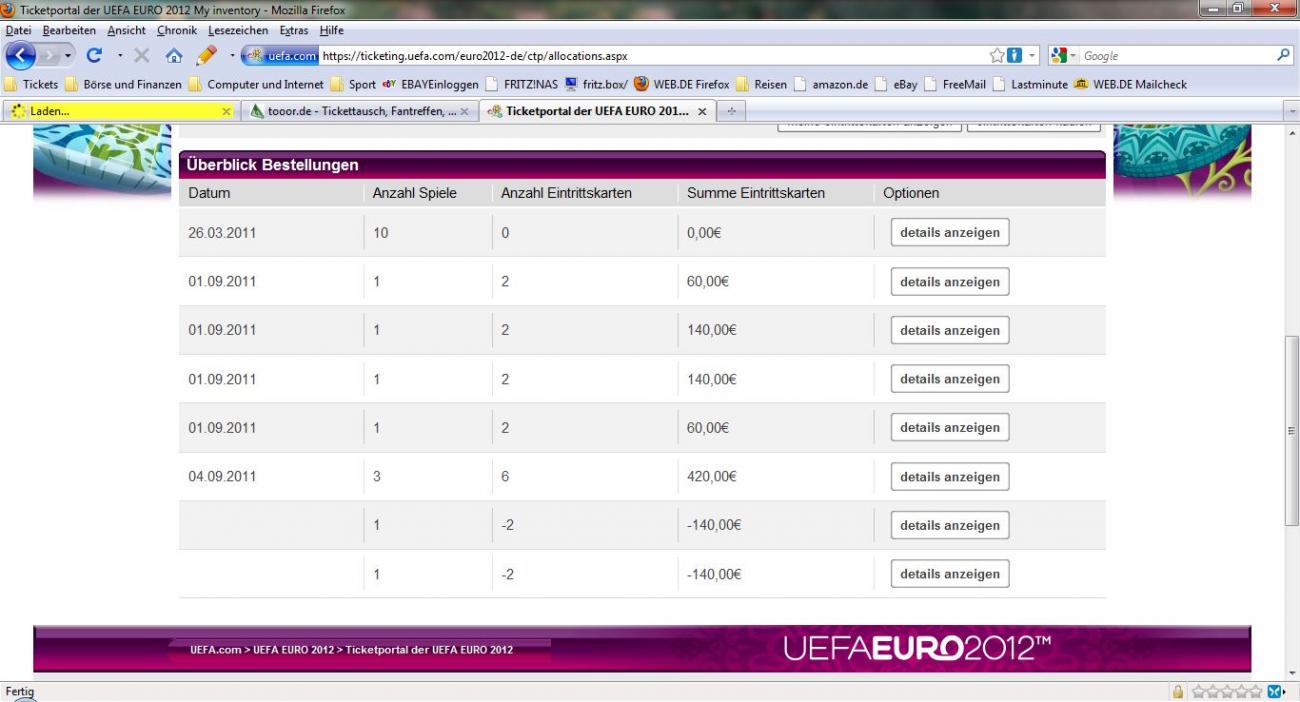Screen dimensions: 1300x702
Task: Click the vertical page scrollbar thumb
Action: click(1291, 430)
